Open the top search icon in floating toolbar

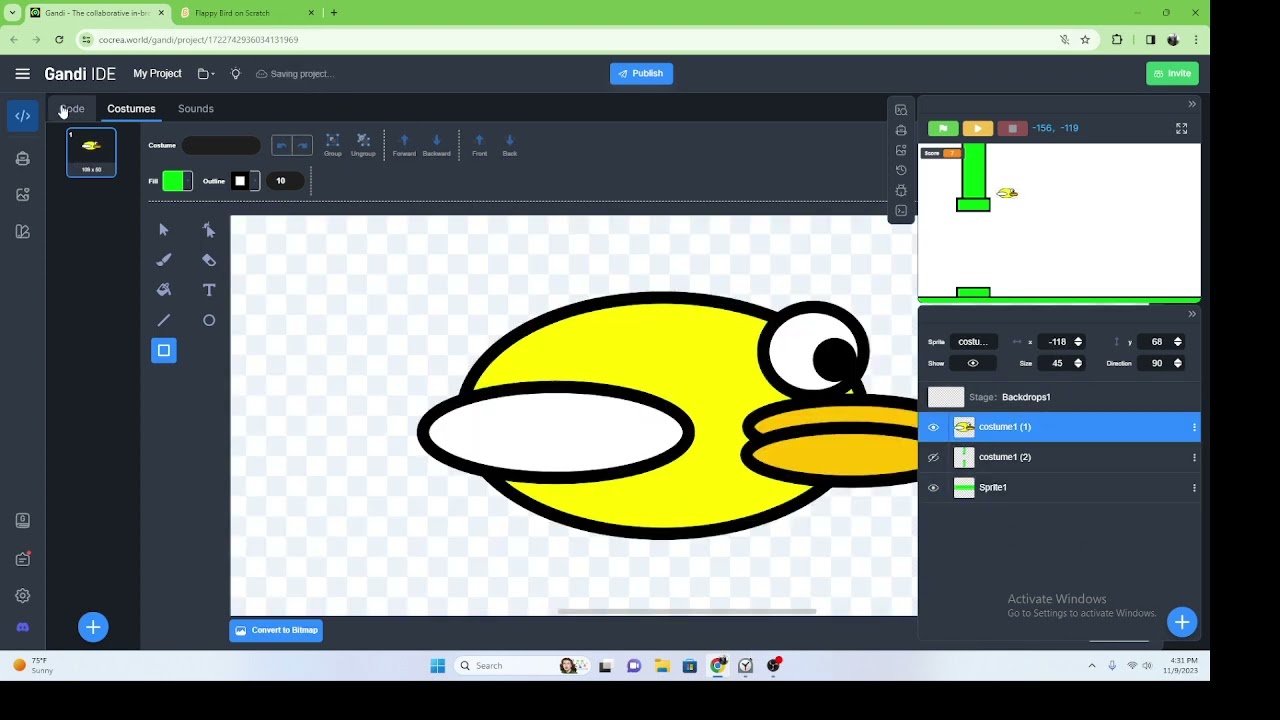(901, 110)
